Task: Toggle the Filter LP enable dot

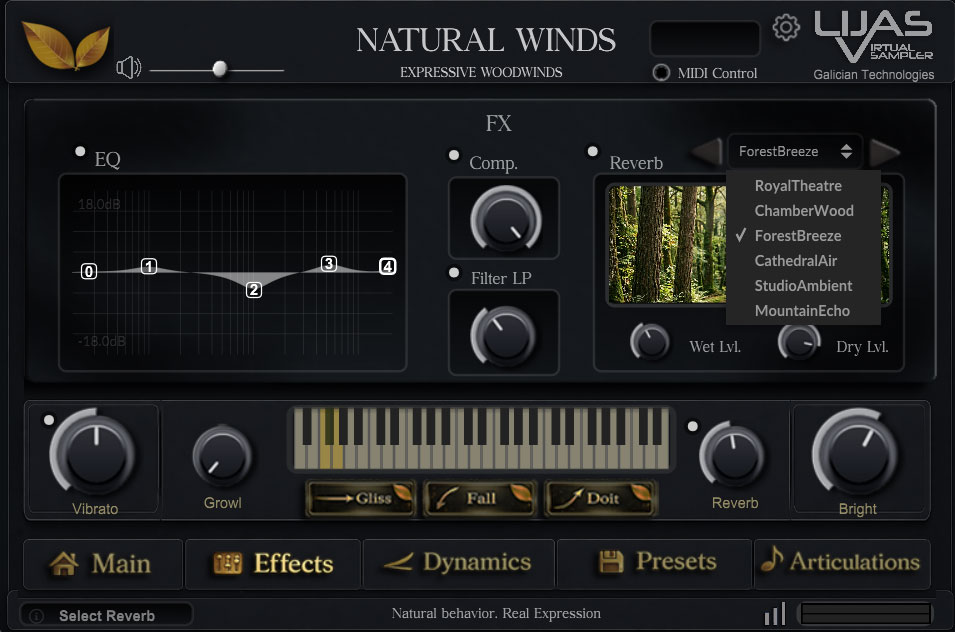Action: (x=454, y=272)
